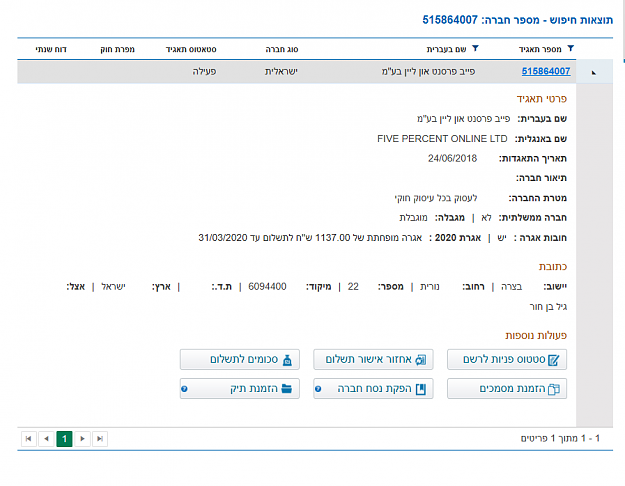The width and height of the screenshot is (625, 486).
Task: Open סטטוס פניות לרשם button
Action: pyautogui.click(x=507, y=360)
